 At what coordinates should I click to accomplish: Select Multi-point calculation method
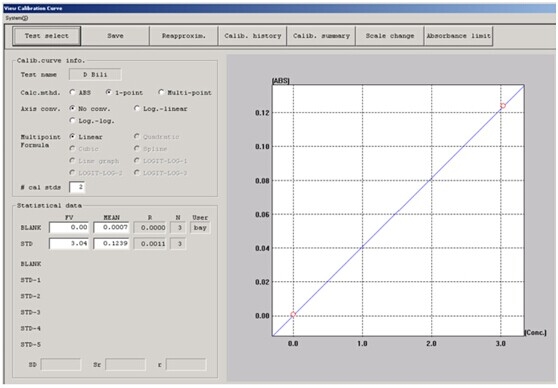[x=161, y=93]
